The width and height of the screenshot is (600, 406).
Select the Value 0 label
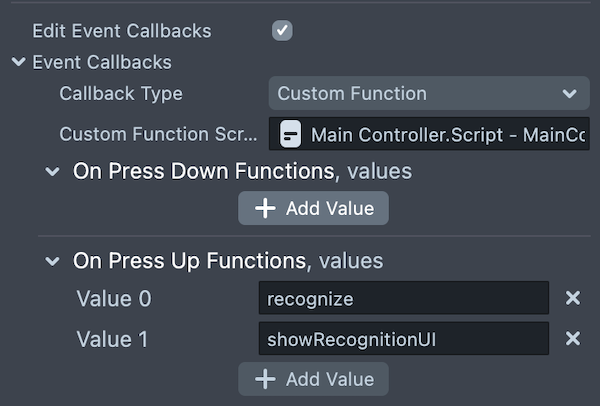[114, 298]
